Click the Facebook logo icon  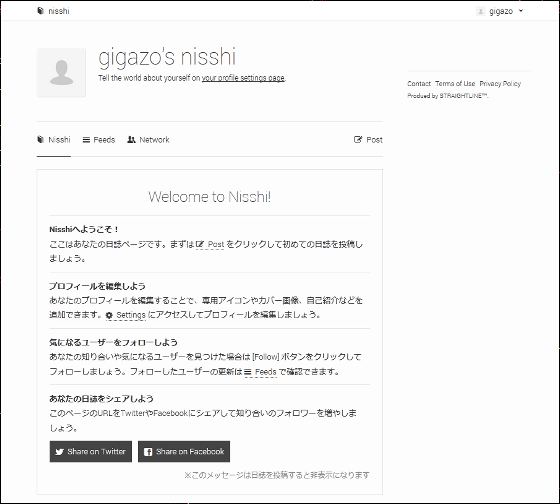(x=148, y=452)
